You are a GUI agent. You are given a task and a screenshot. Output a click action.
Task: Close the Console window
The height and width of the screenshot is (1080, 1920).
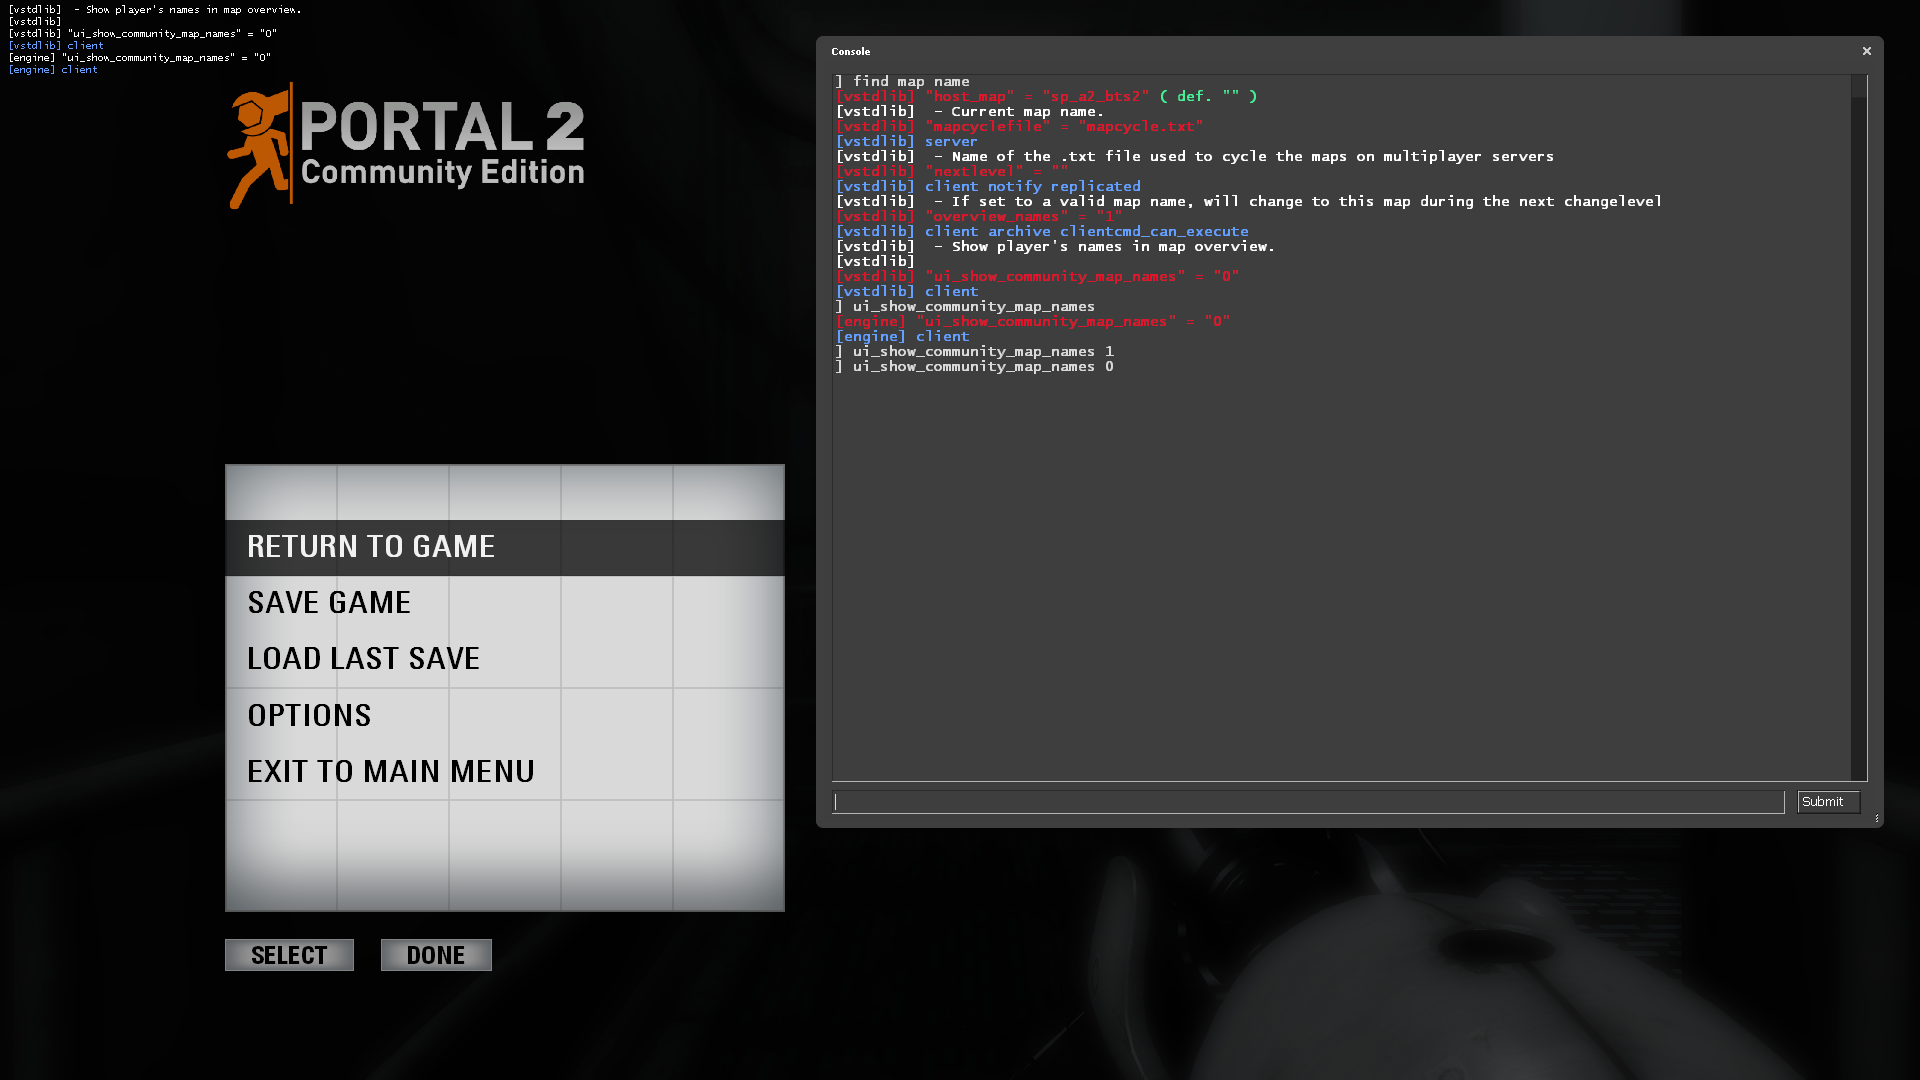pyautogui.click(x=1866, y=51)
